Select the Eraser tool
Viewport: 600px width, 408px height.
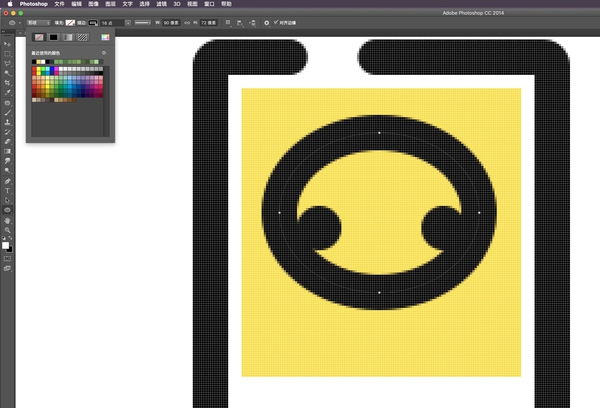(x=7, y=142)
